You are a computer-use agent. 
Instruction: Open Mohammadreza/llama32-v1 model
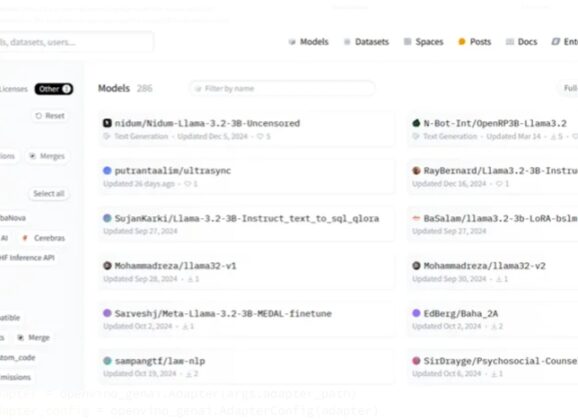coord(247,271)
